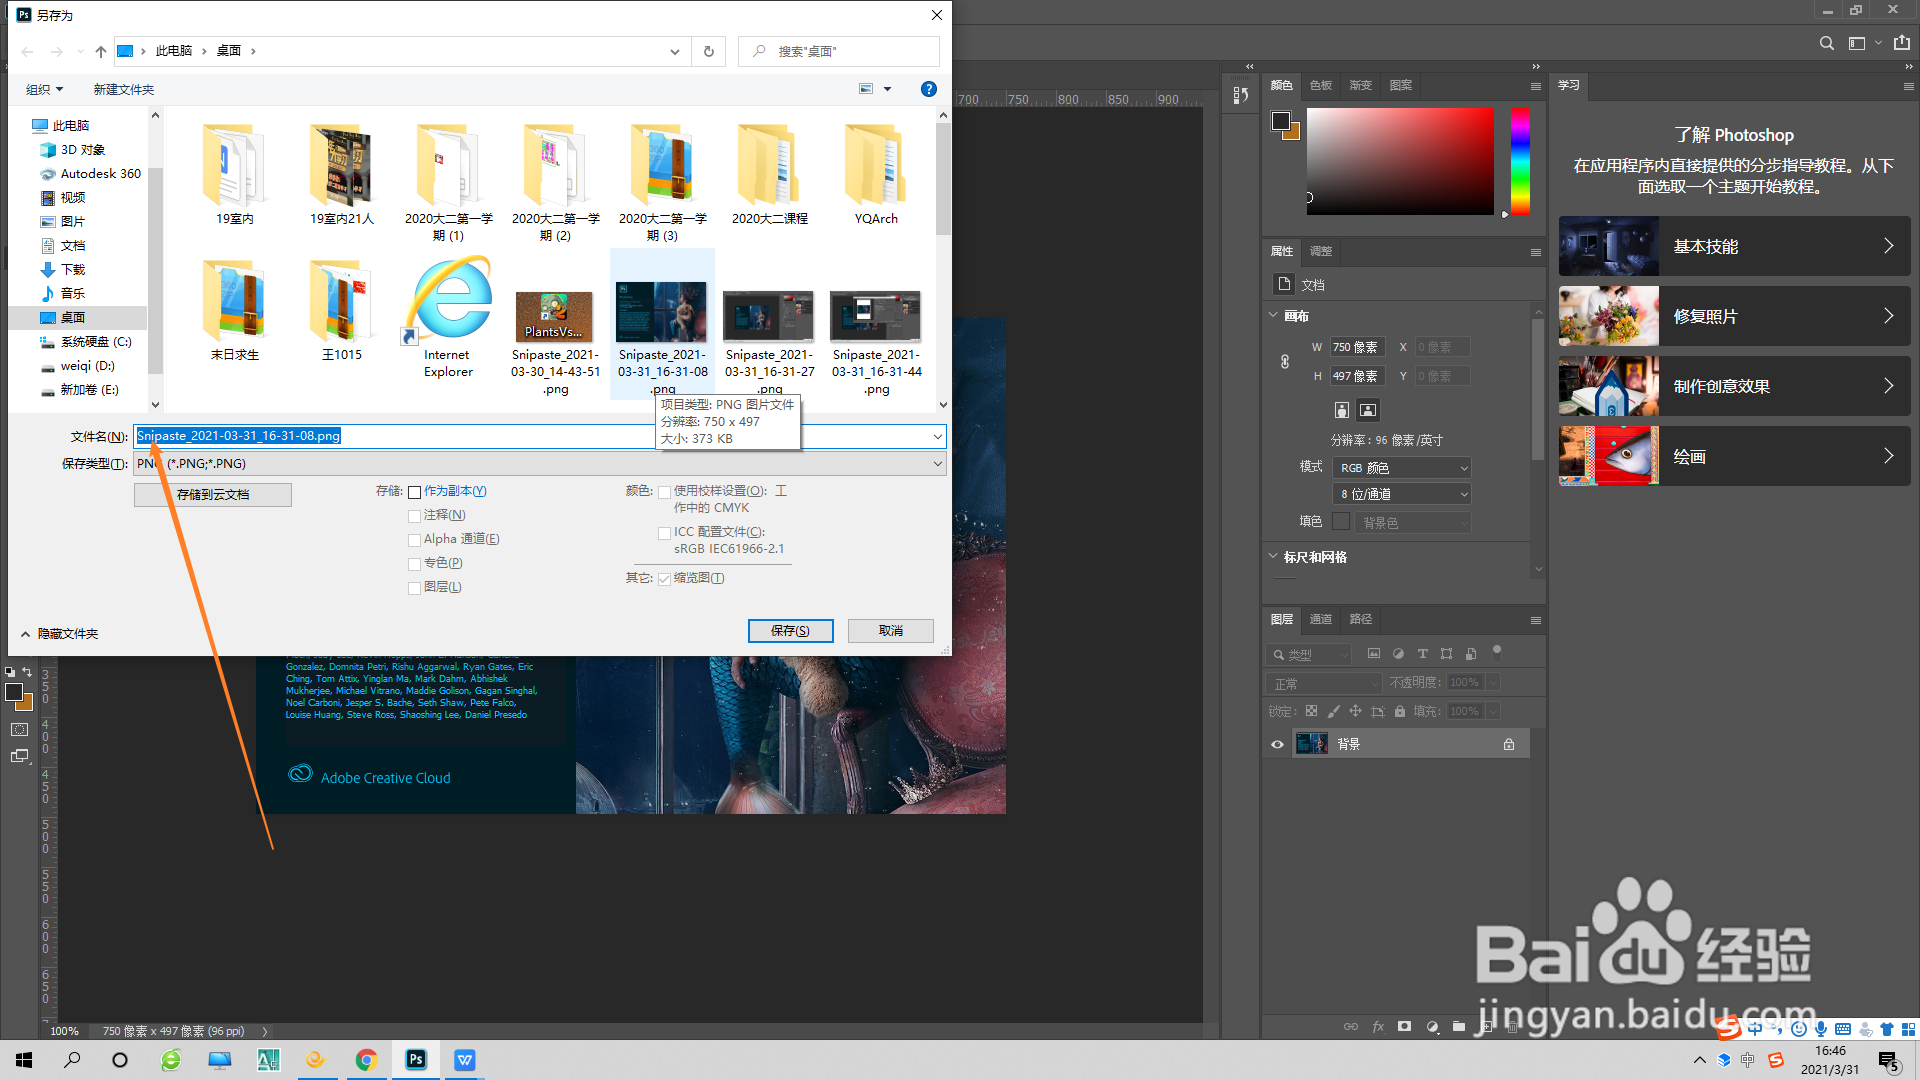Open the 正常 blend mode dropdown
Image resolution: width=1920 pixels, height=1080 pixels.
(x=1324, y=683)
